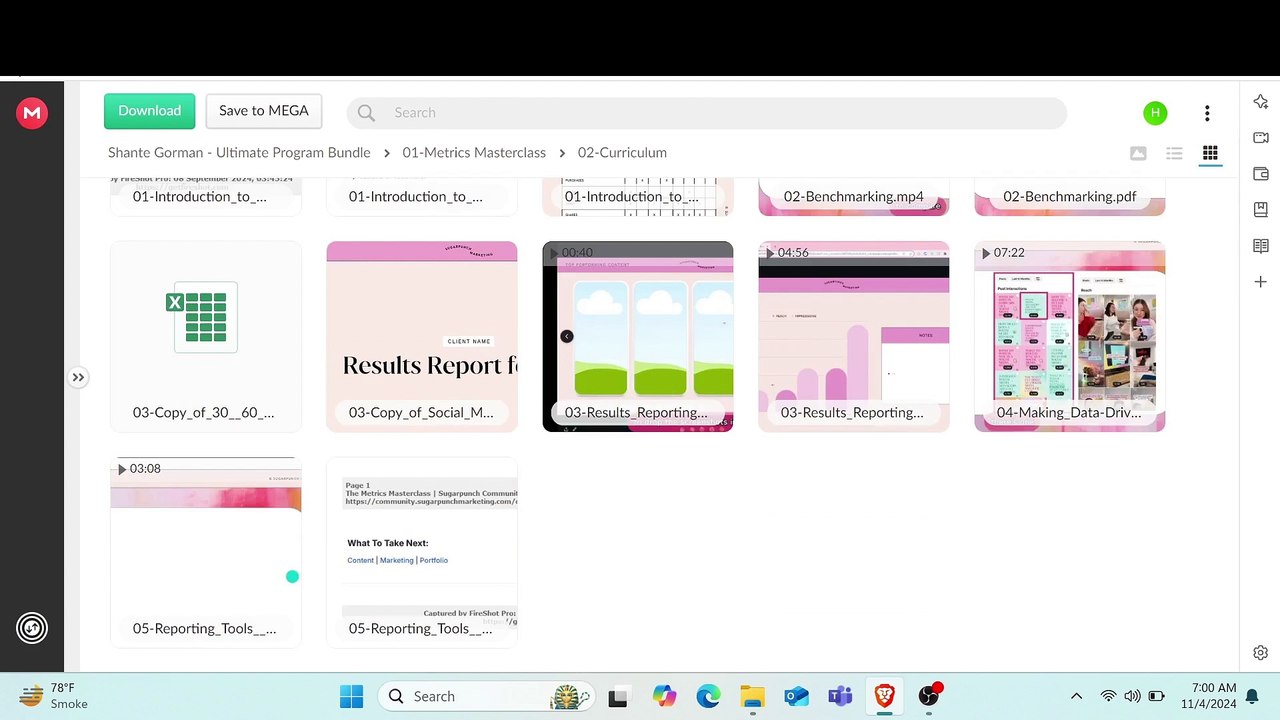Open Brave Talk video camera icon
Image resolution: width=1280 pixels, height=720 pixels.
[x=1260, y=138]
